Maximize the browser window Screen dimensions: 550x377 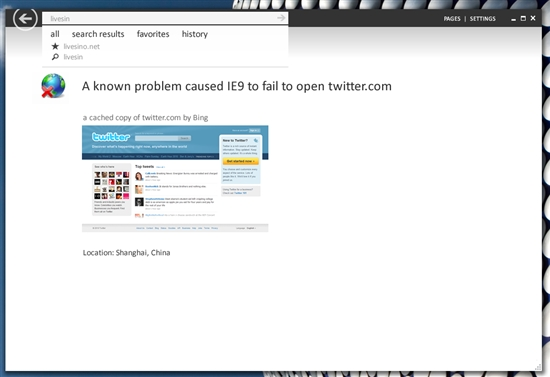click(523, 18)
